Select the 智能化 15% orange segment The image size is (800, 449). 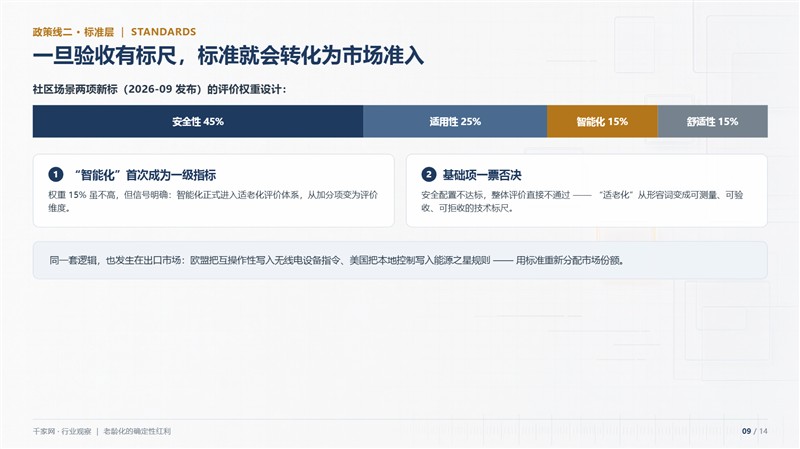tap(602, 121)
